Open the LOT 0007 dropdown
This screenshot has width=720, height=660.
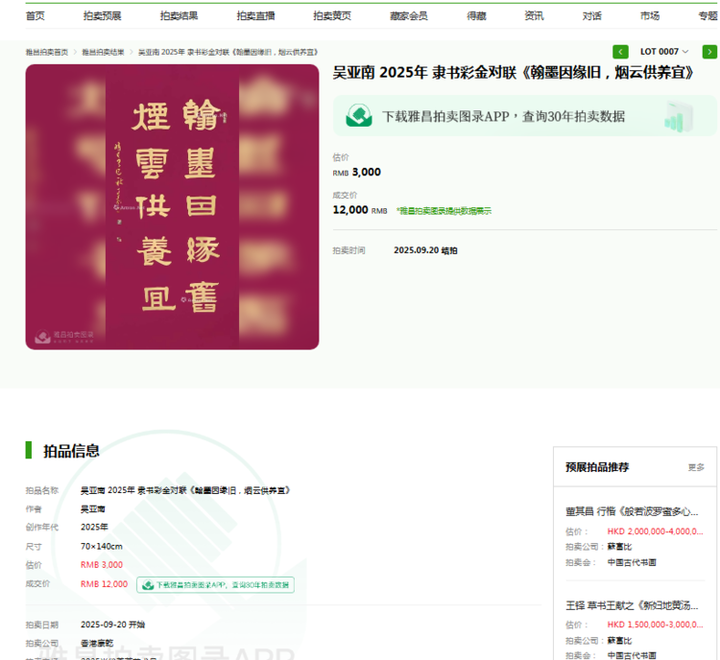(x=664, y=52)
